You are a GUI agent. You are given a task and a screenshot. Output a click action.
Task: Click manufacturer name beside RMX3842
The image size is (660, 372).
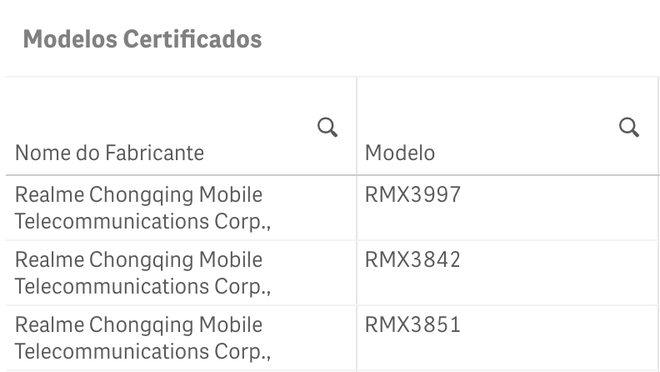143,273
